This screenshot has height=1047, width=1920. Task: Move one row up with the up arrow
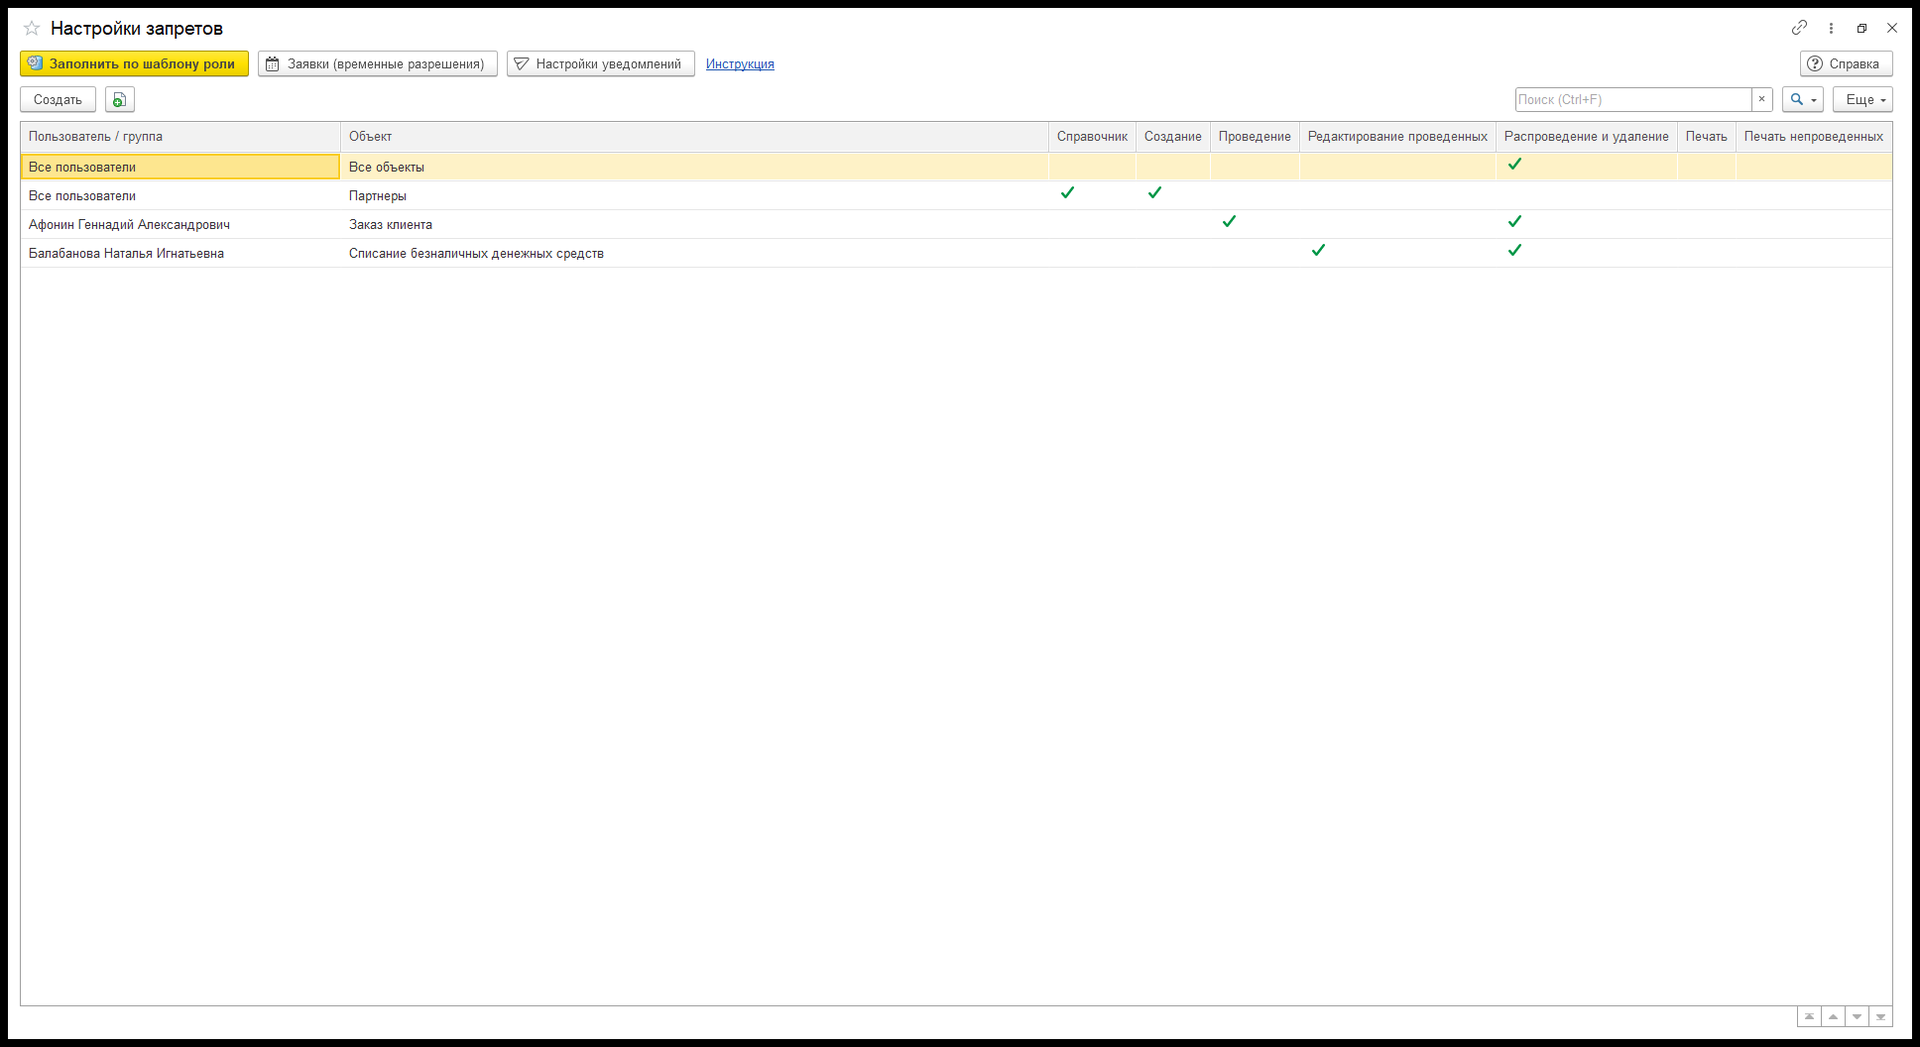(1833, 1017)
